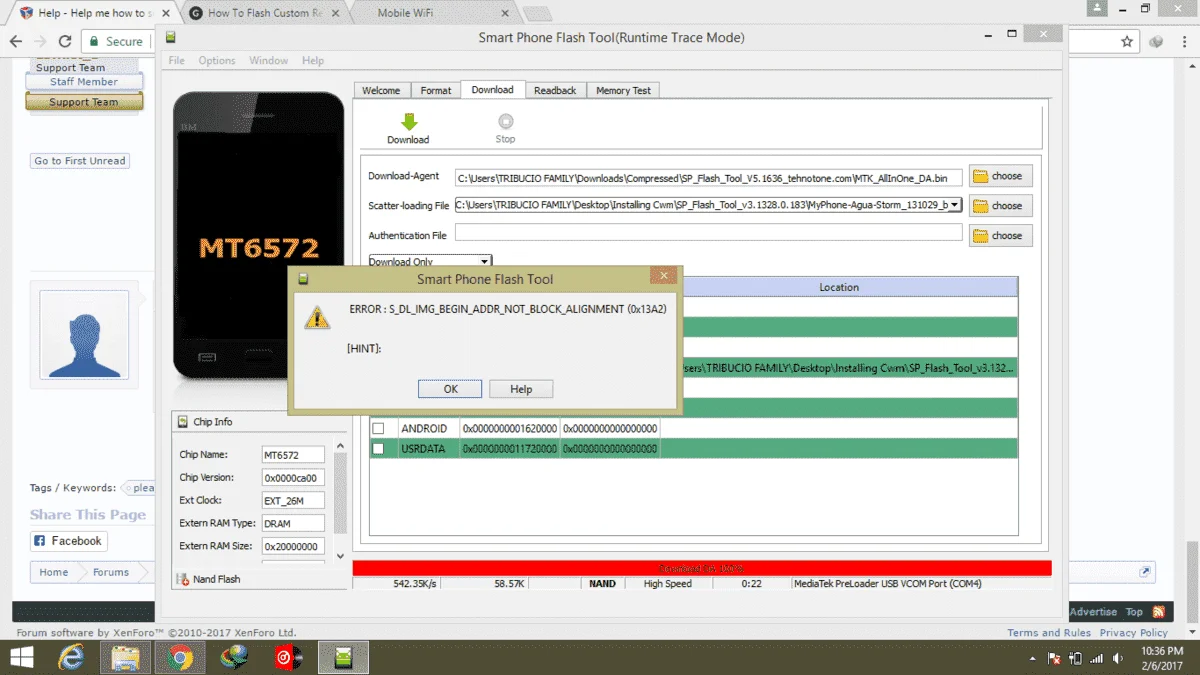The height and width of the screenshot is (675, 1200).
Task: Switch to Chrome in the taskbar
Action: point(180,657)
